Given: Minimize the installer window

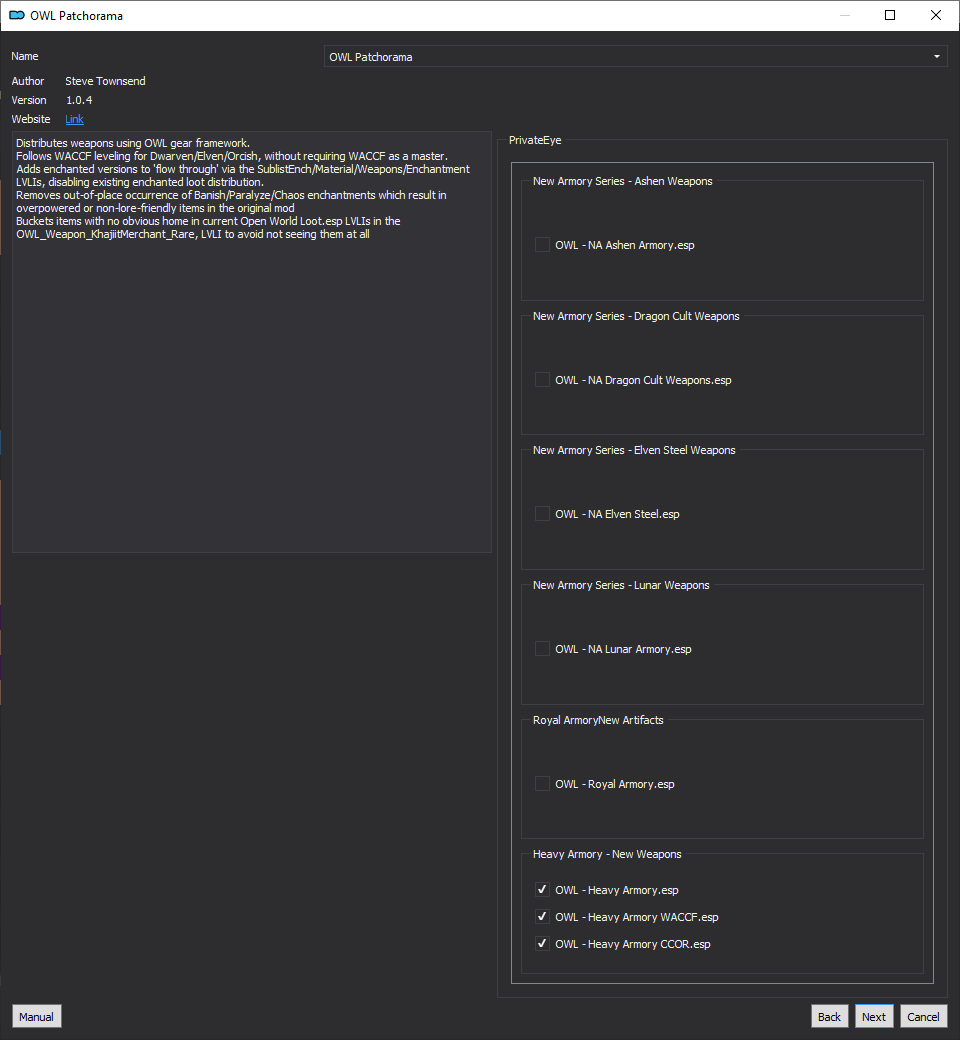Looking at the screenshot, I should coord(845,15).
